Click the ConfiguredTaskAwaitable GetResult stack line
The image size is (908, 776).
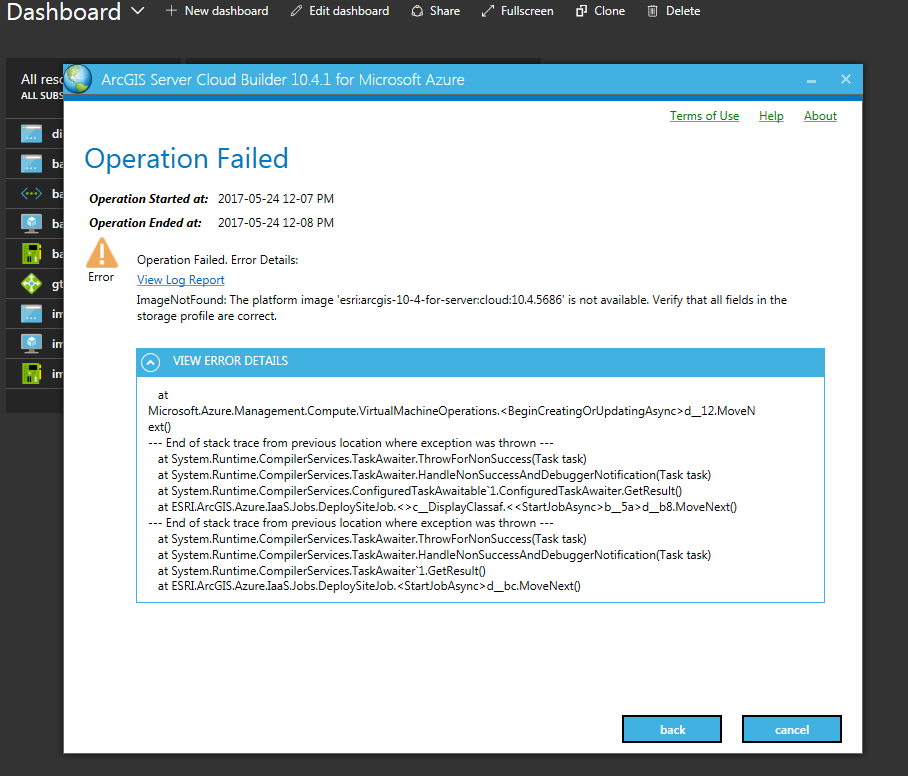[420, 491]
